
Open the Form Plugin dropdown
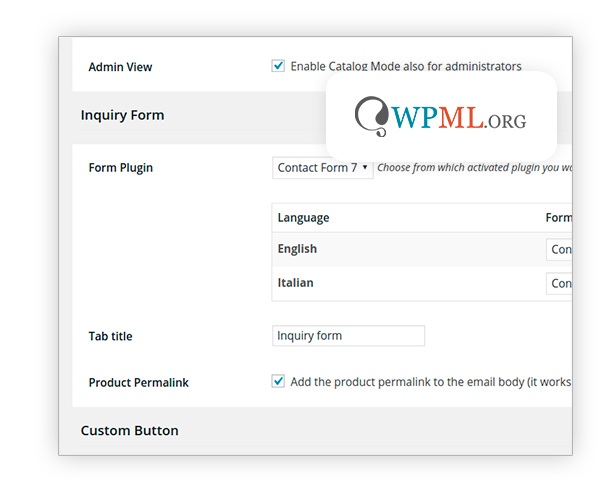click(322, 168)
